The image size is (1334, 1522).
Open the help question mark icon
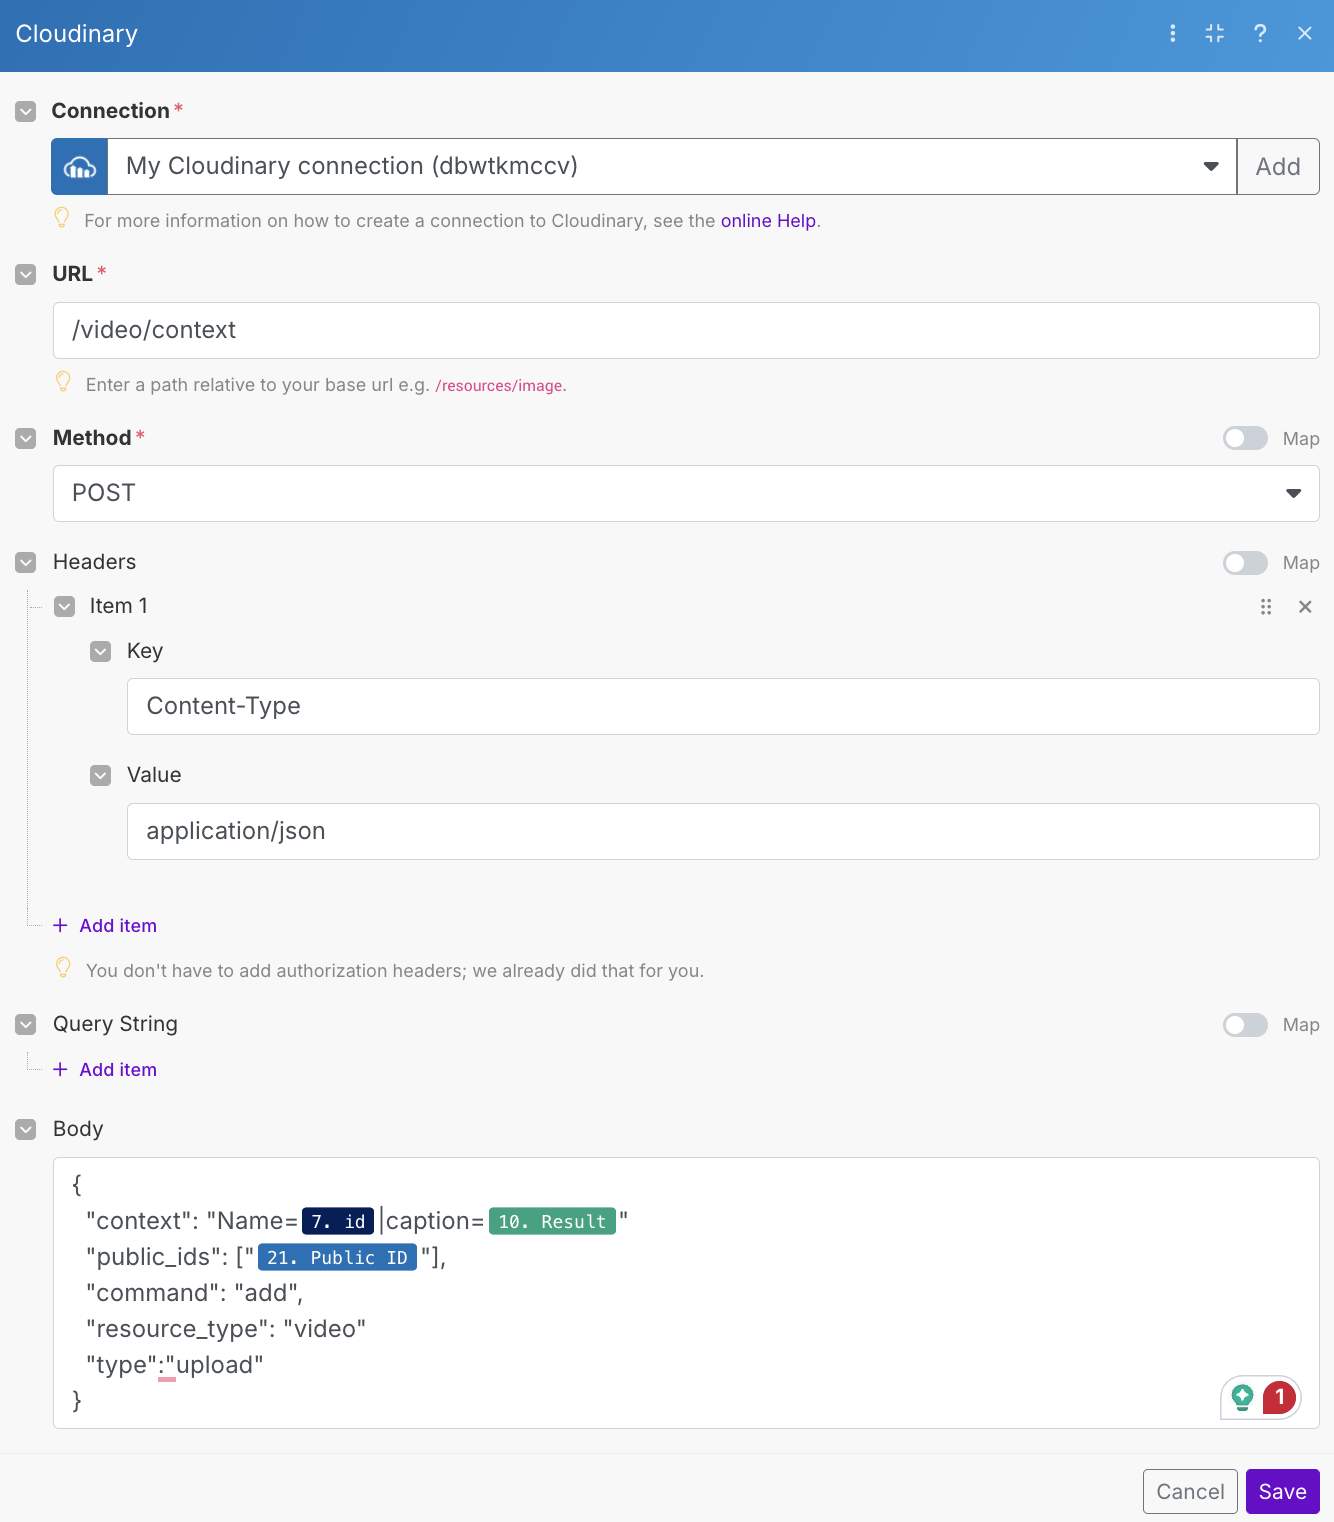(1260, 34)
